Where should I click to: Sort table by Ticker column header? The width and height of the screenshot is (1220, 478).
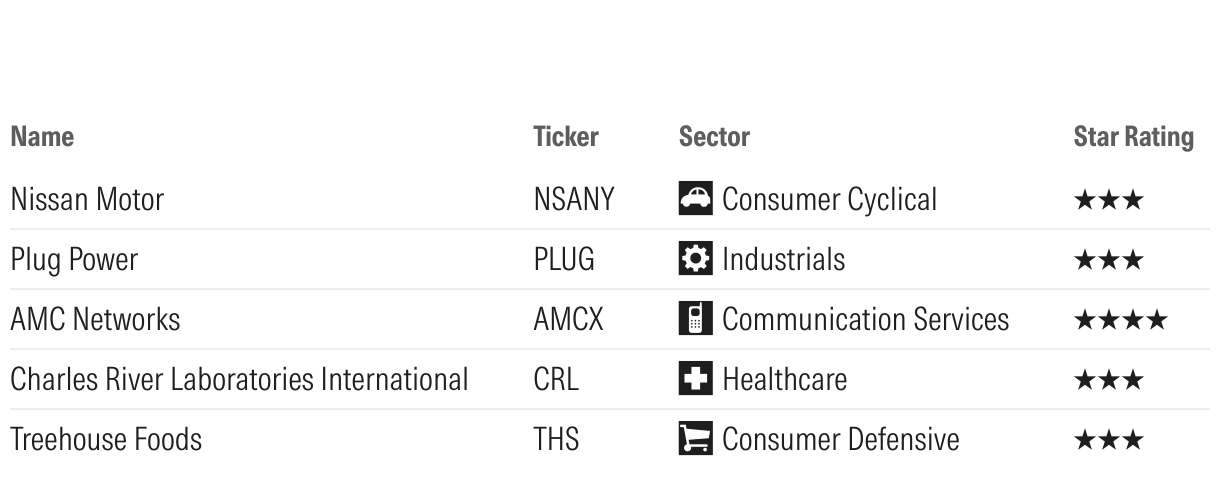(566, 137)
